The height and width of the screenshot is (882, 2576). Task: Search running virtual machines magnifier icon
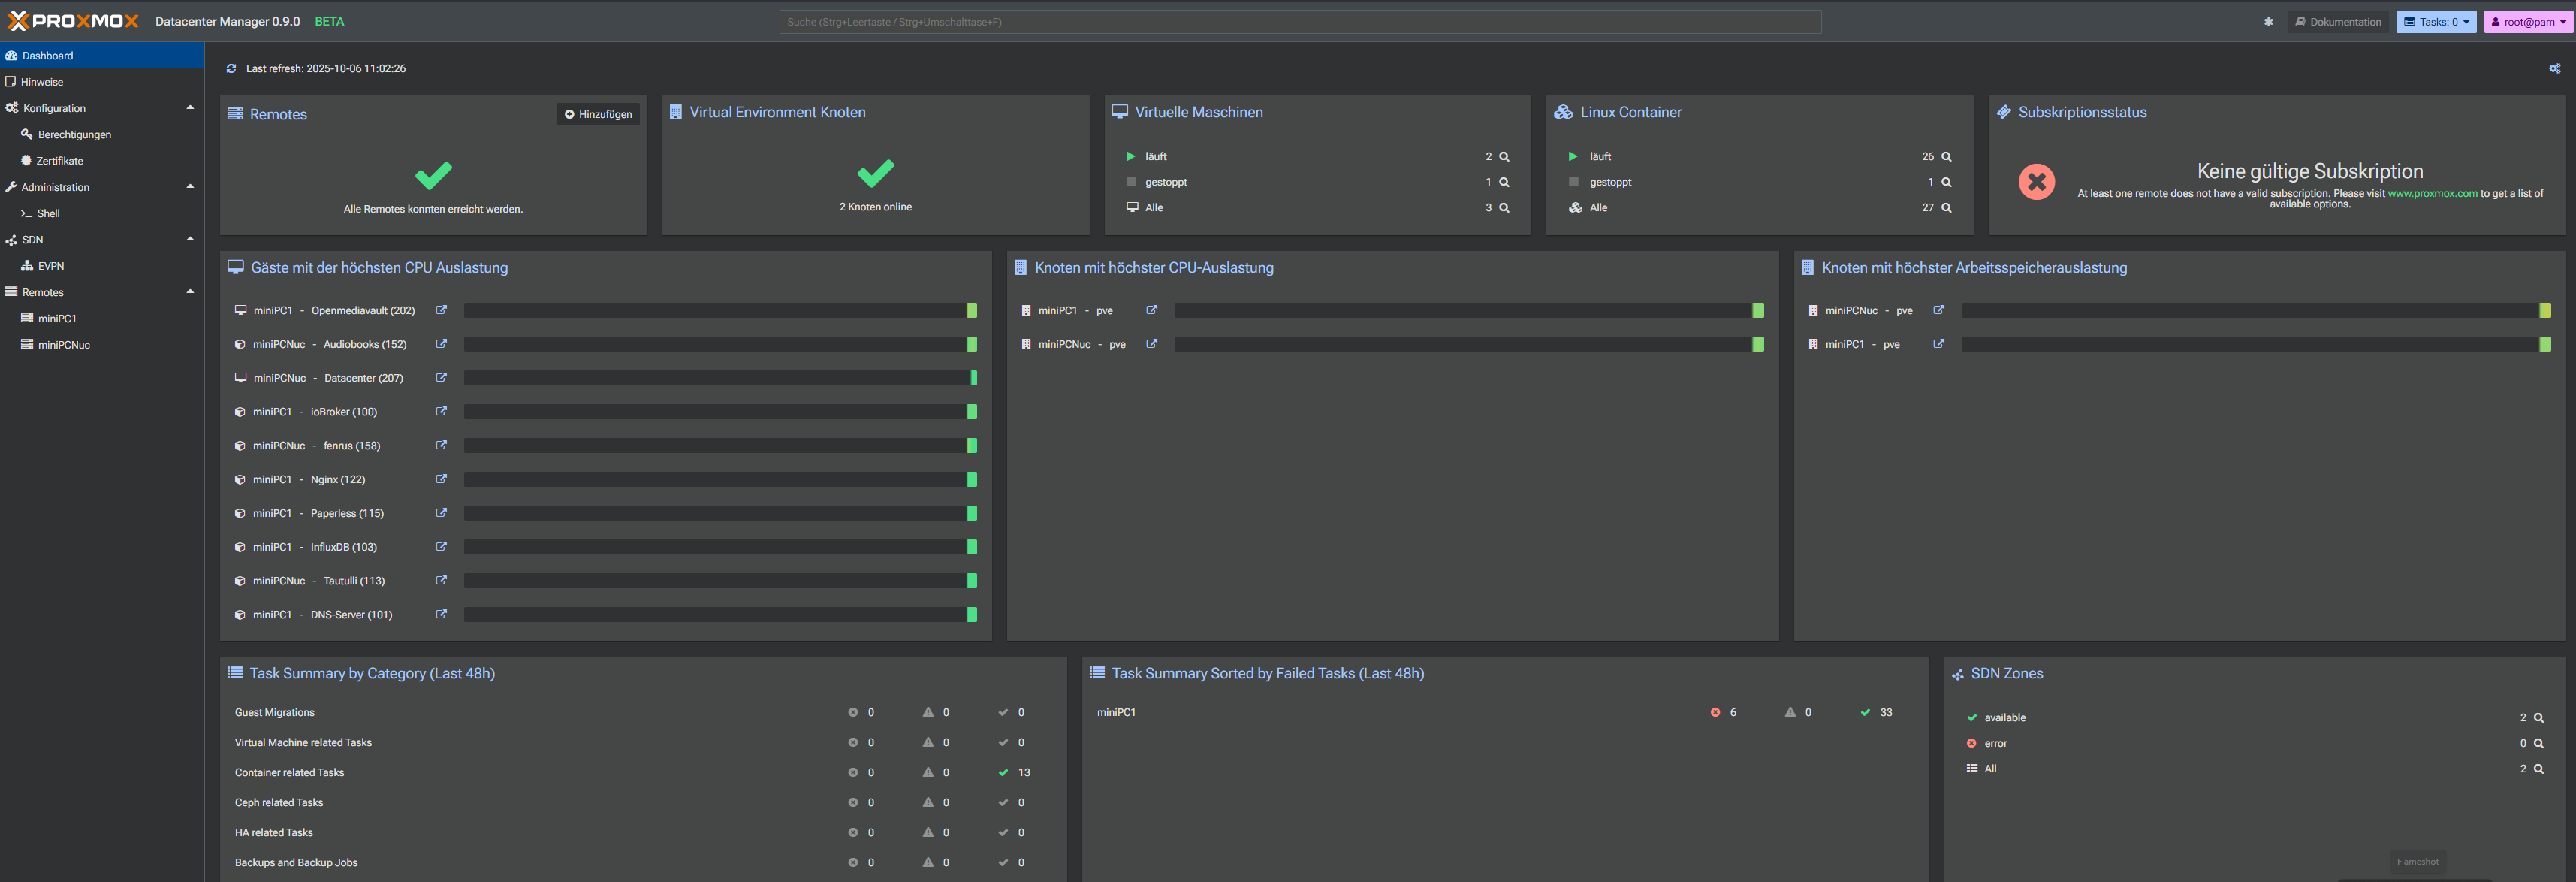point(1504,157)
